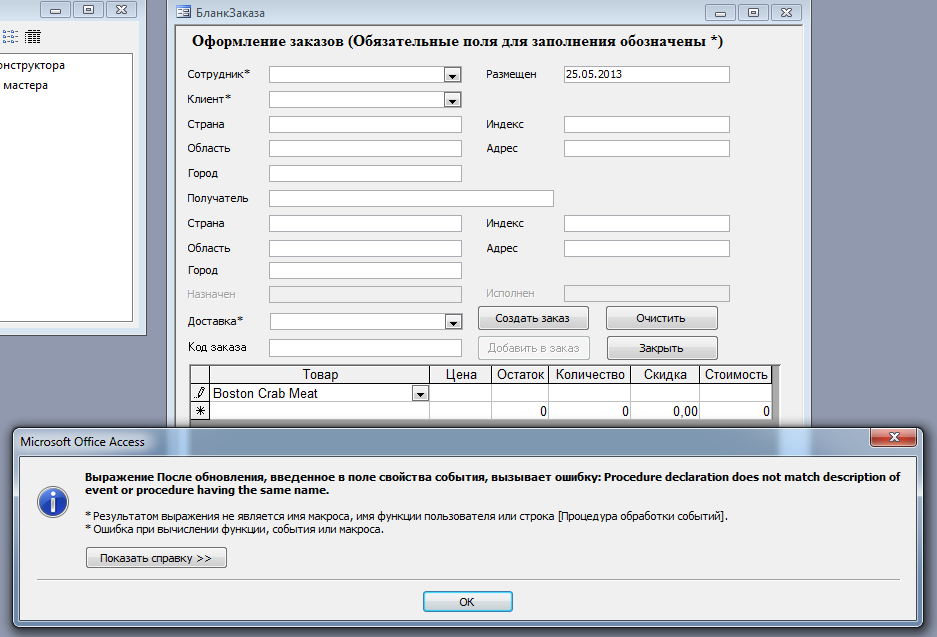The width and height of the screenshot is (937, 637).
Task: Click the client Адрес input field
Action: [647, 148]
